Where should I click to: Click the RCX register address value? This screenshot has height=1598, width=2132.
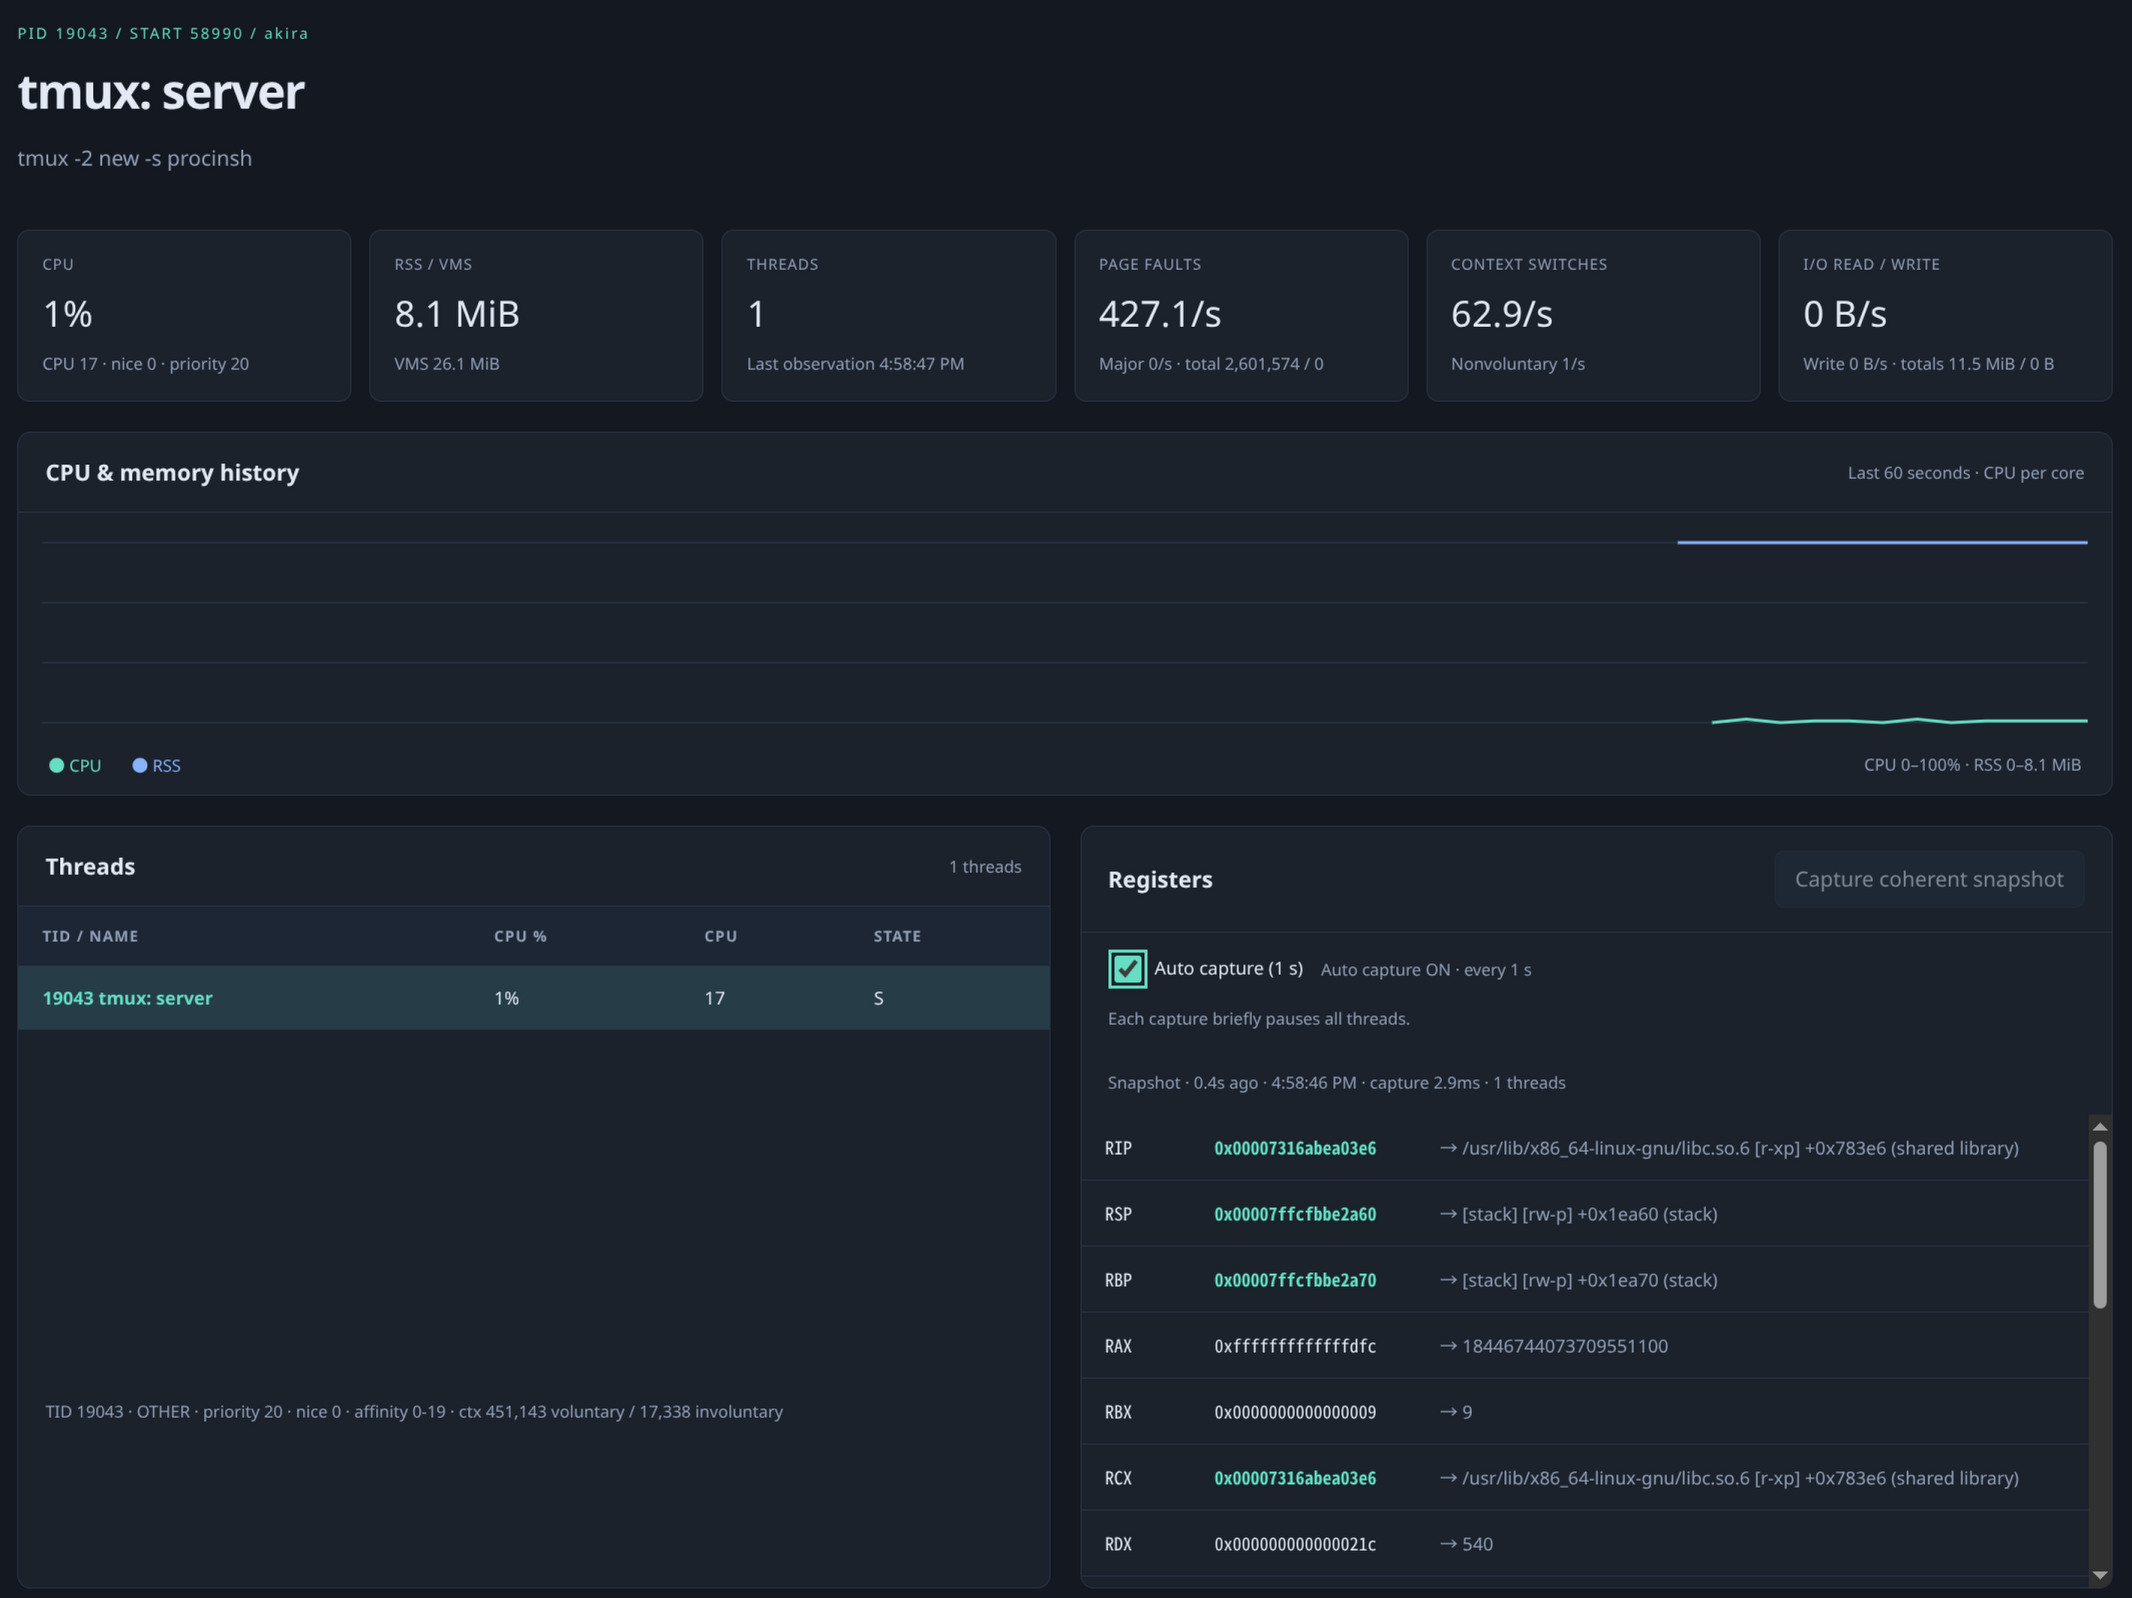[x=1295, y=1478]
